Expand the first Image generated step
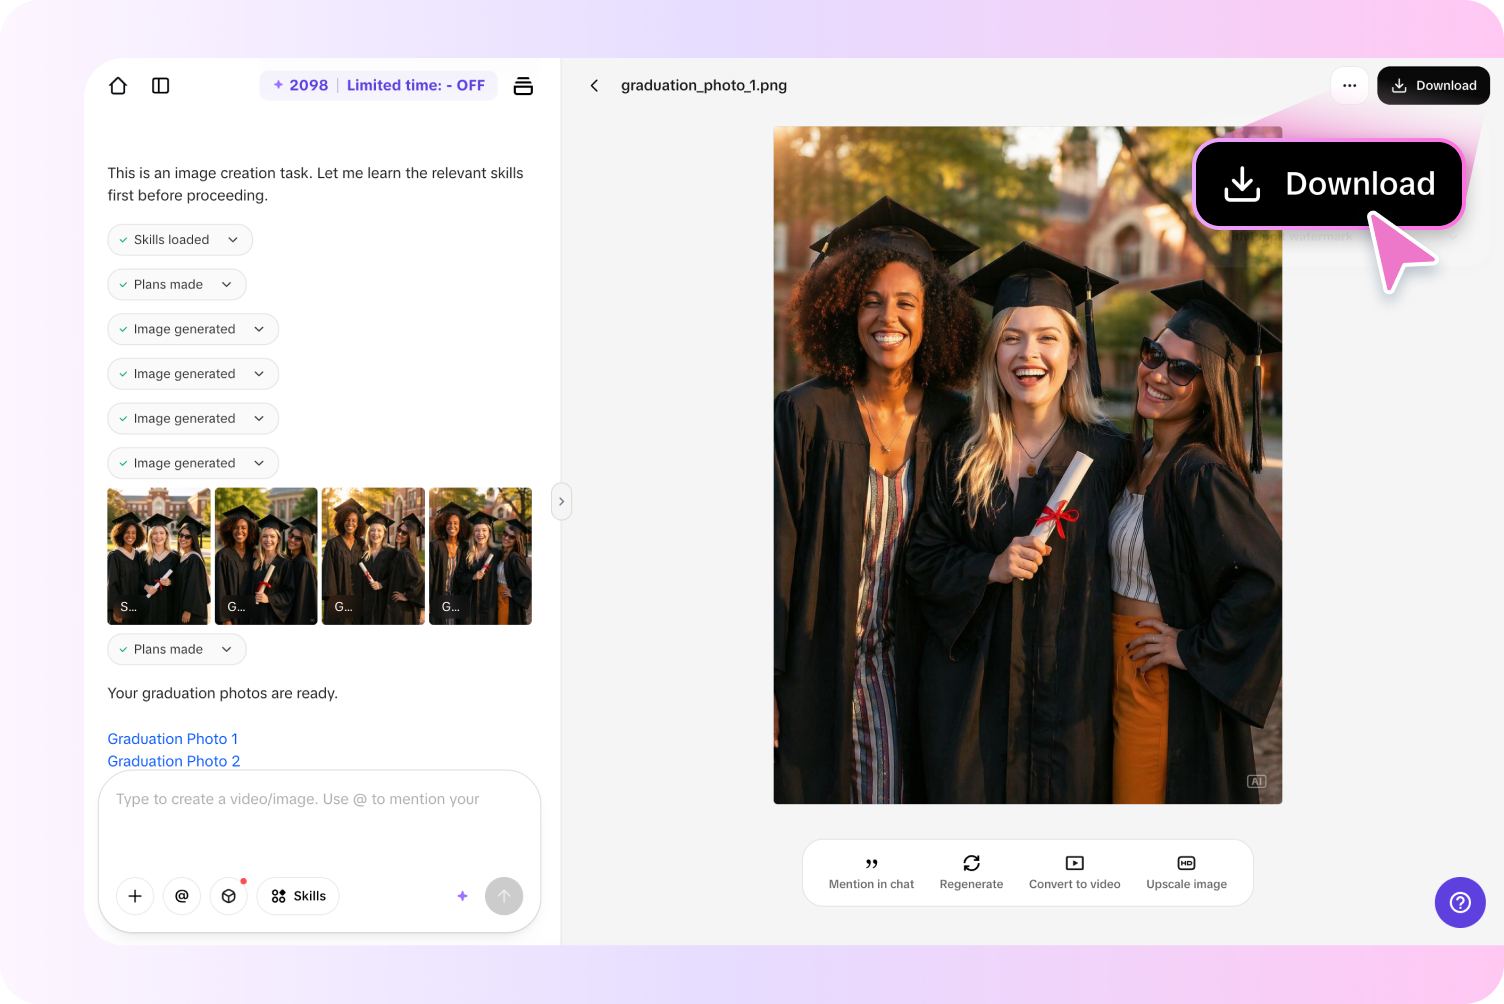 [193, 329]
